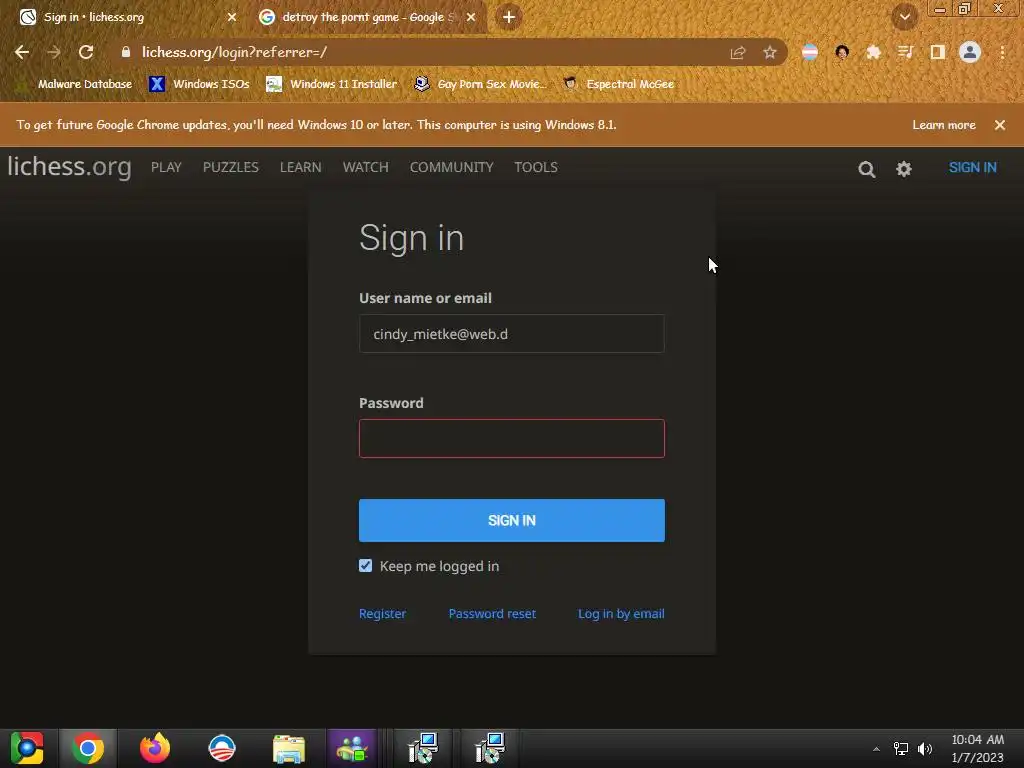Open the network icon in system tray
The height and width of the screenshot is (768, 1024).
[x=901, y=749]
